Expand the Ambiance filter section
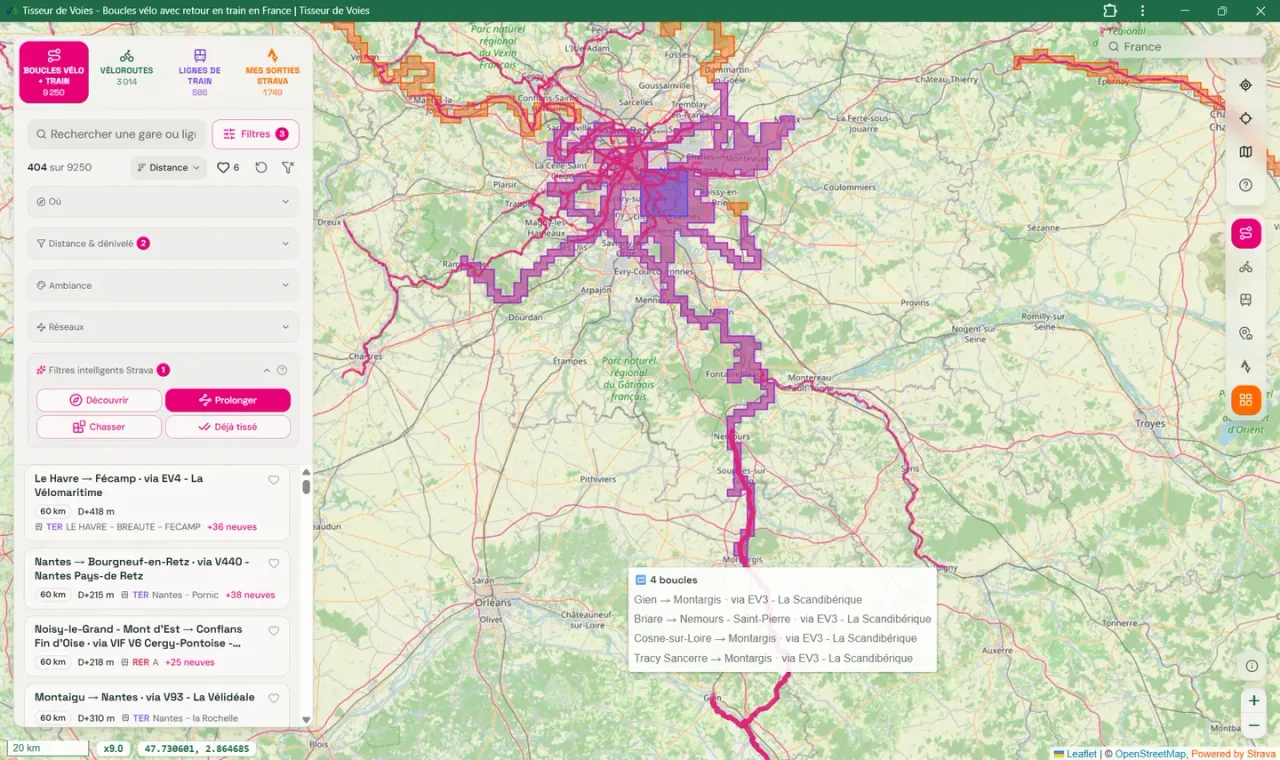1280x760 pixels. pos(163,285)
